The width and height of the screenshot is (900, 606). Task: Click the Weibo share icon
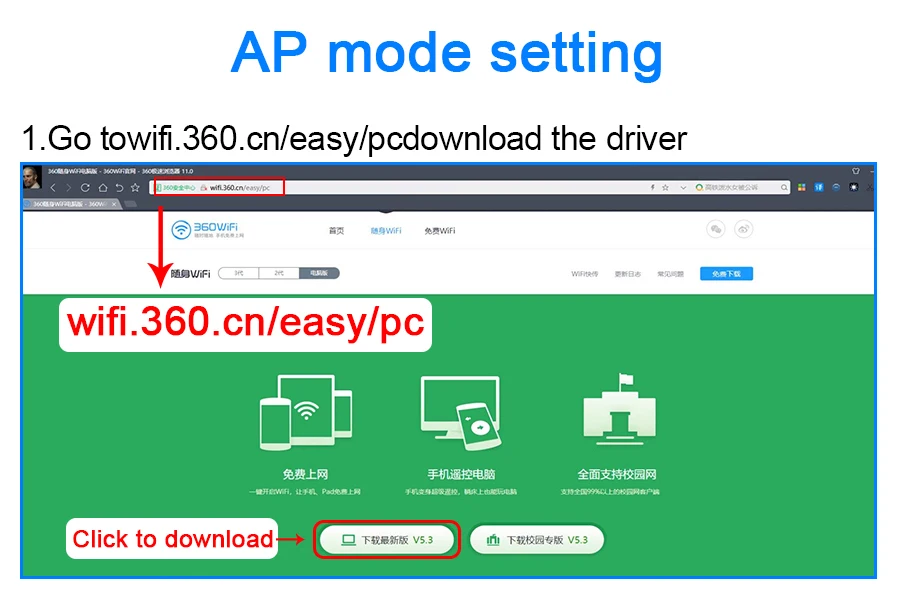743,230
